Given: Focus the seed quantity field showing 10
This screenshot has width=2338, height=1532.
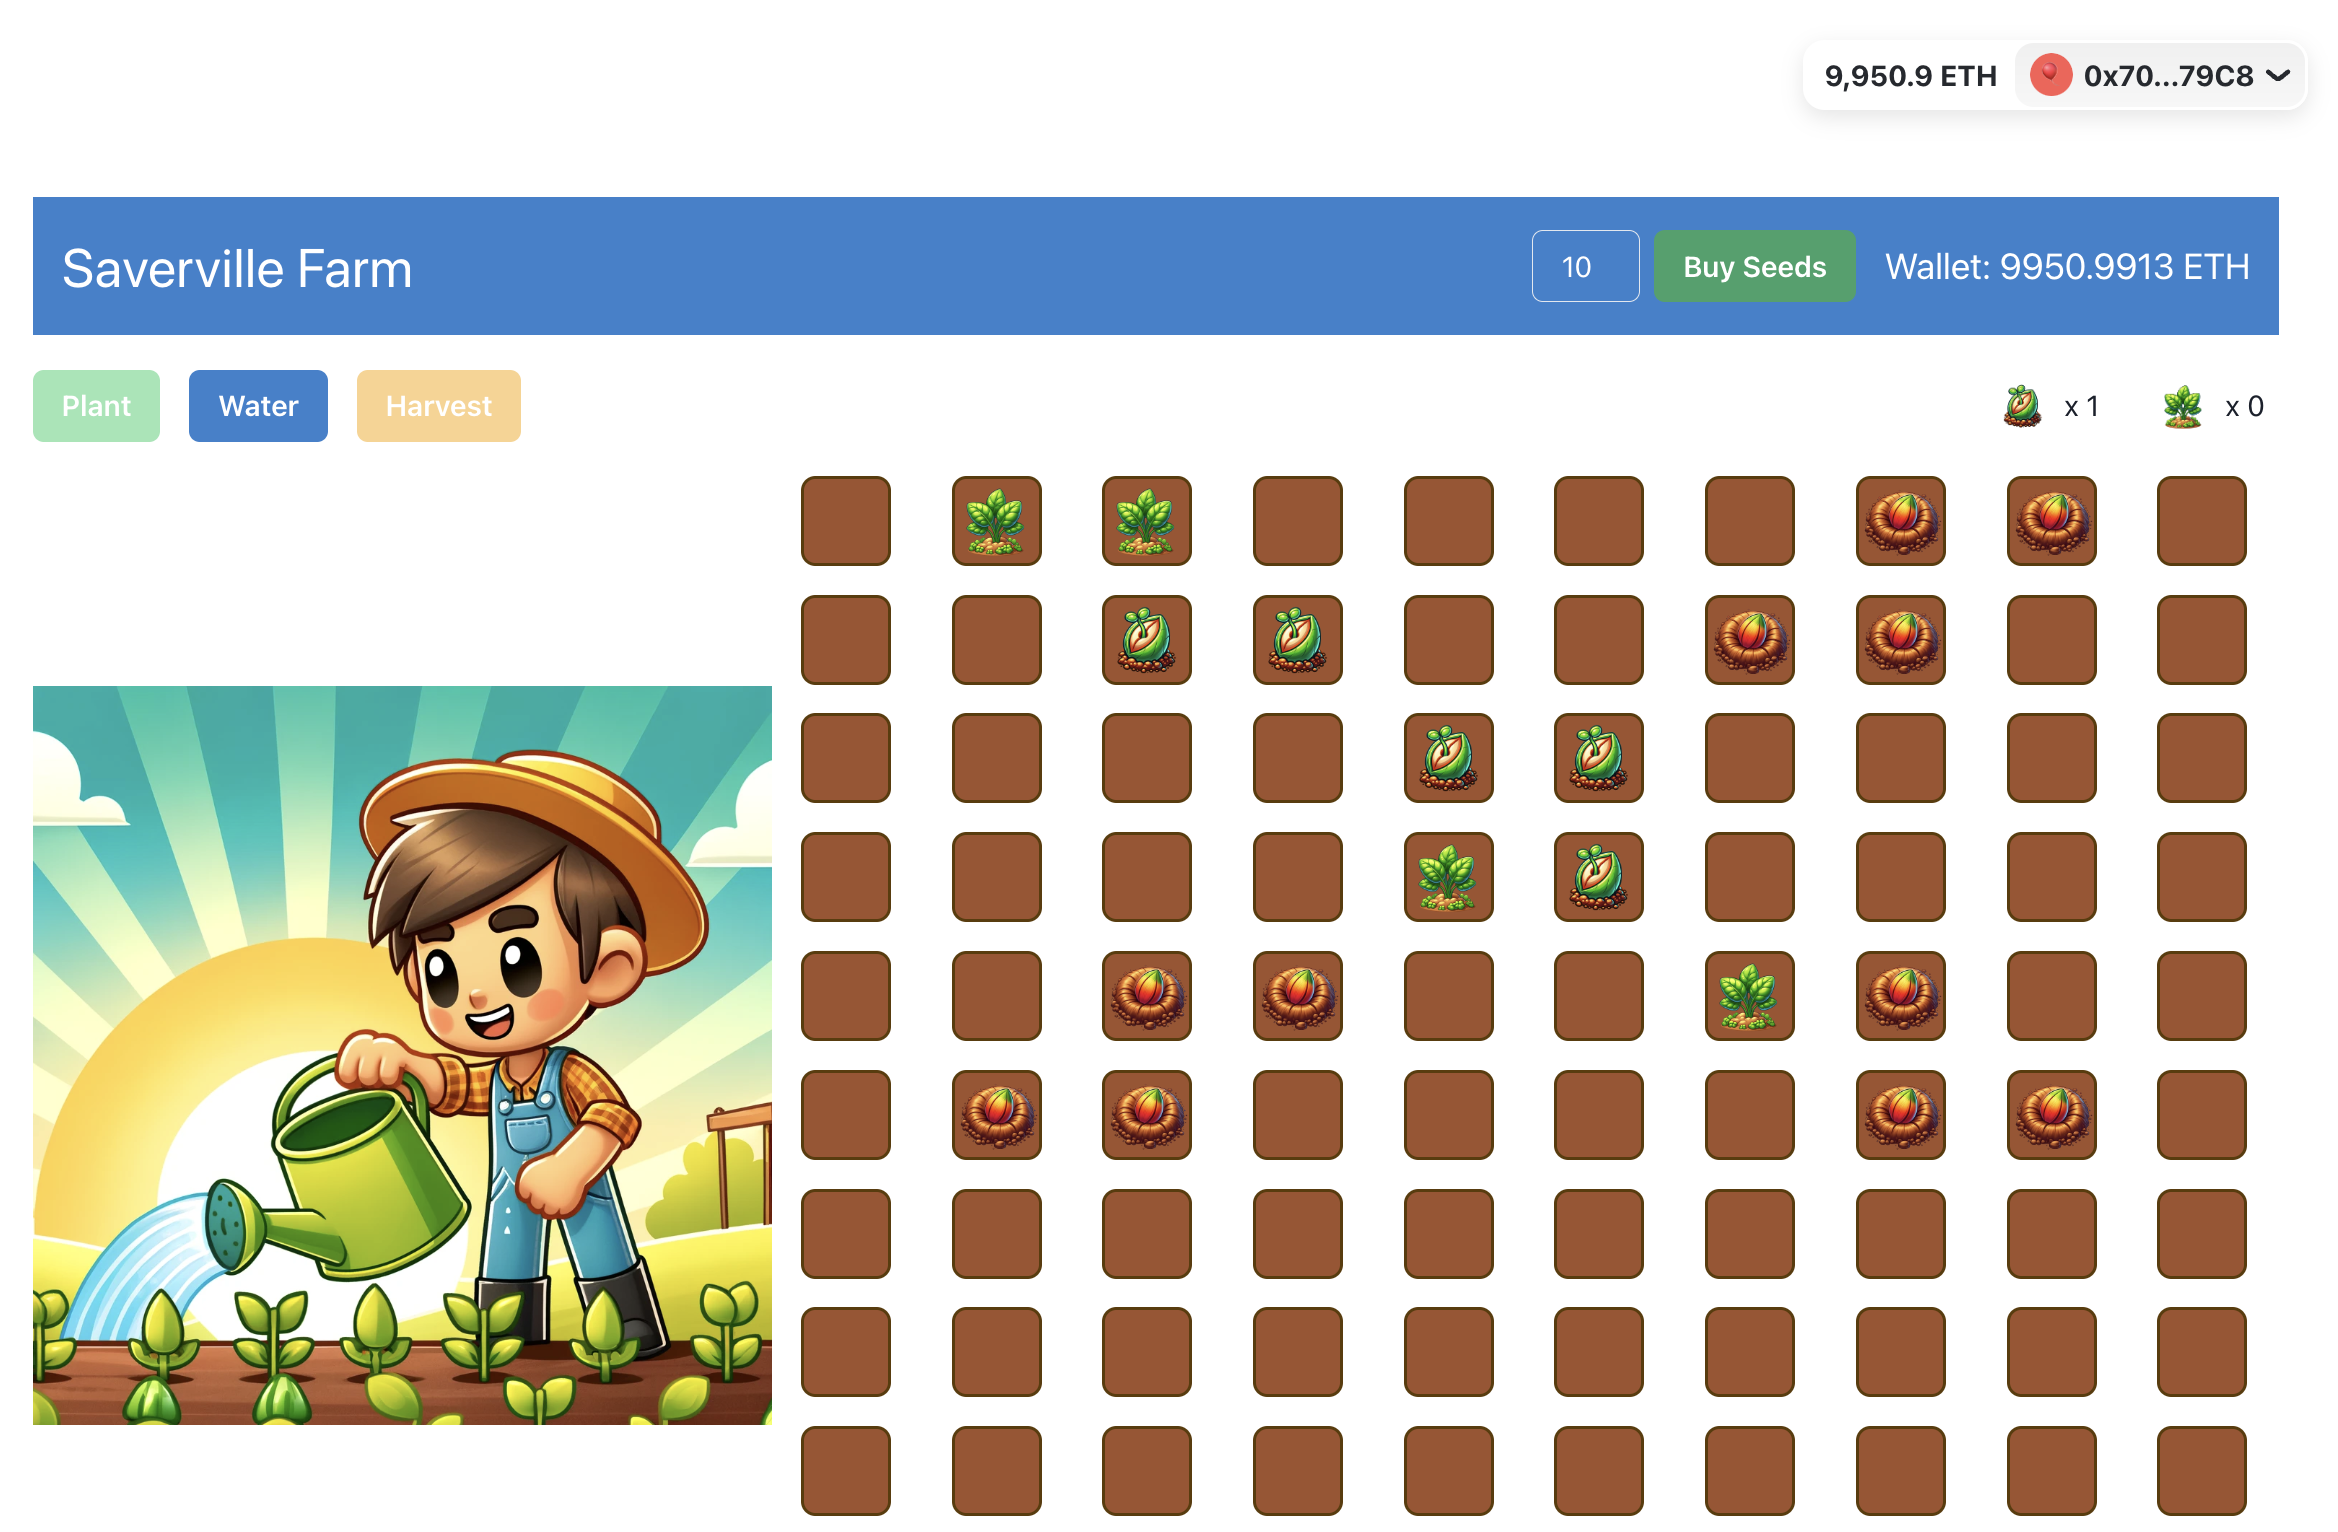Looking at the screenshot, I should pos(1585,266).
